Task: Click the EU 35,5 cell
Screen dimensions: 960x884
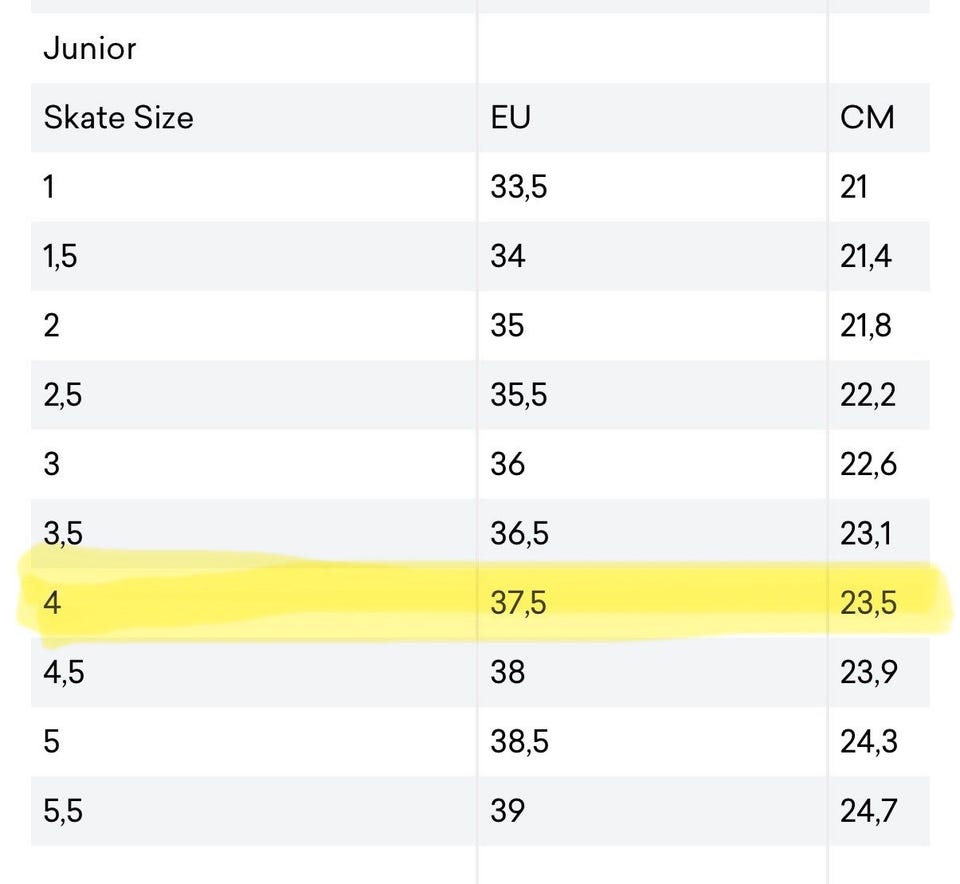Action: [x=519, y=395]
